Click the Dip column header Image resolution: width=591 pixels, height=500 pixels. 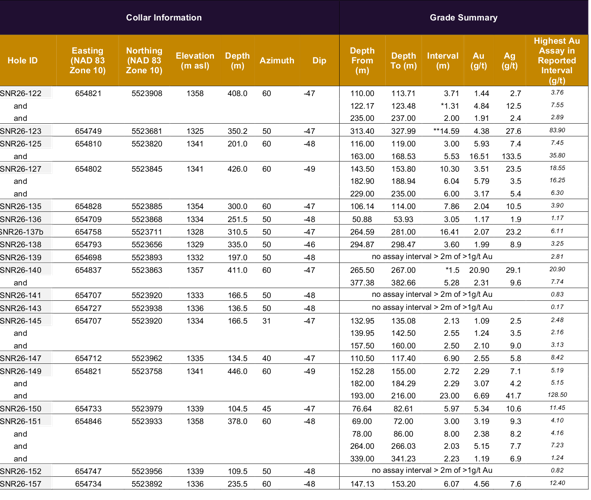coord(319,61)
